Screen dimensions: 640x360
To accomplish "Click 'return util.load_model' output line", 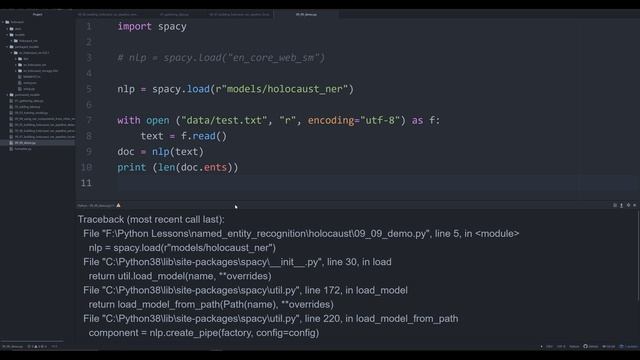I will (x=180, y=276).
